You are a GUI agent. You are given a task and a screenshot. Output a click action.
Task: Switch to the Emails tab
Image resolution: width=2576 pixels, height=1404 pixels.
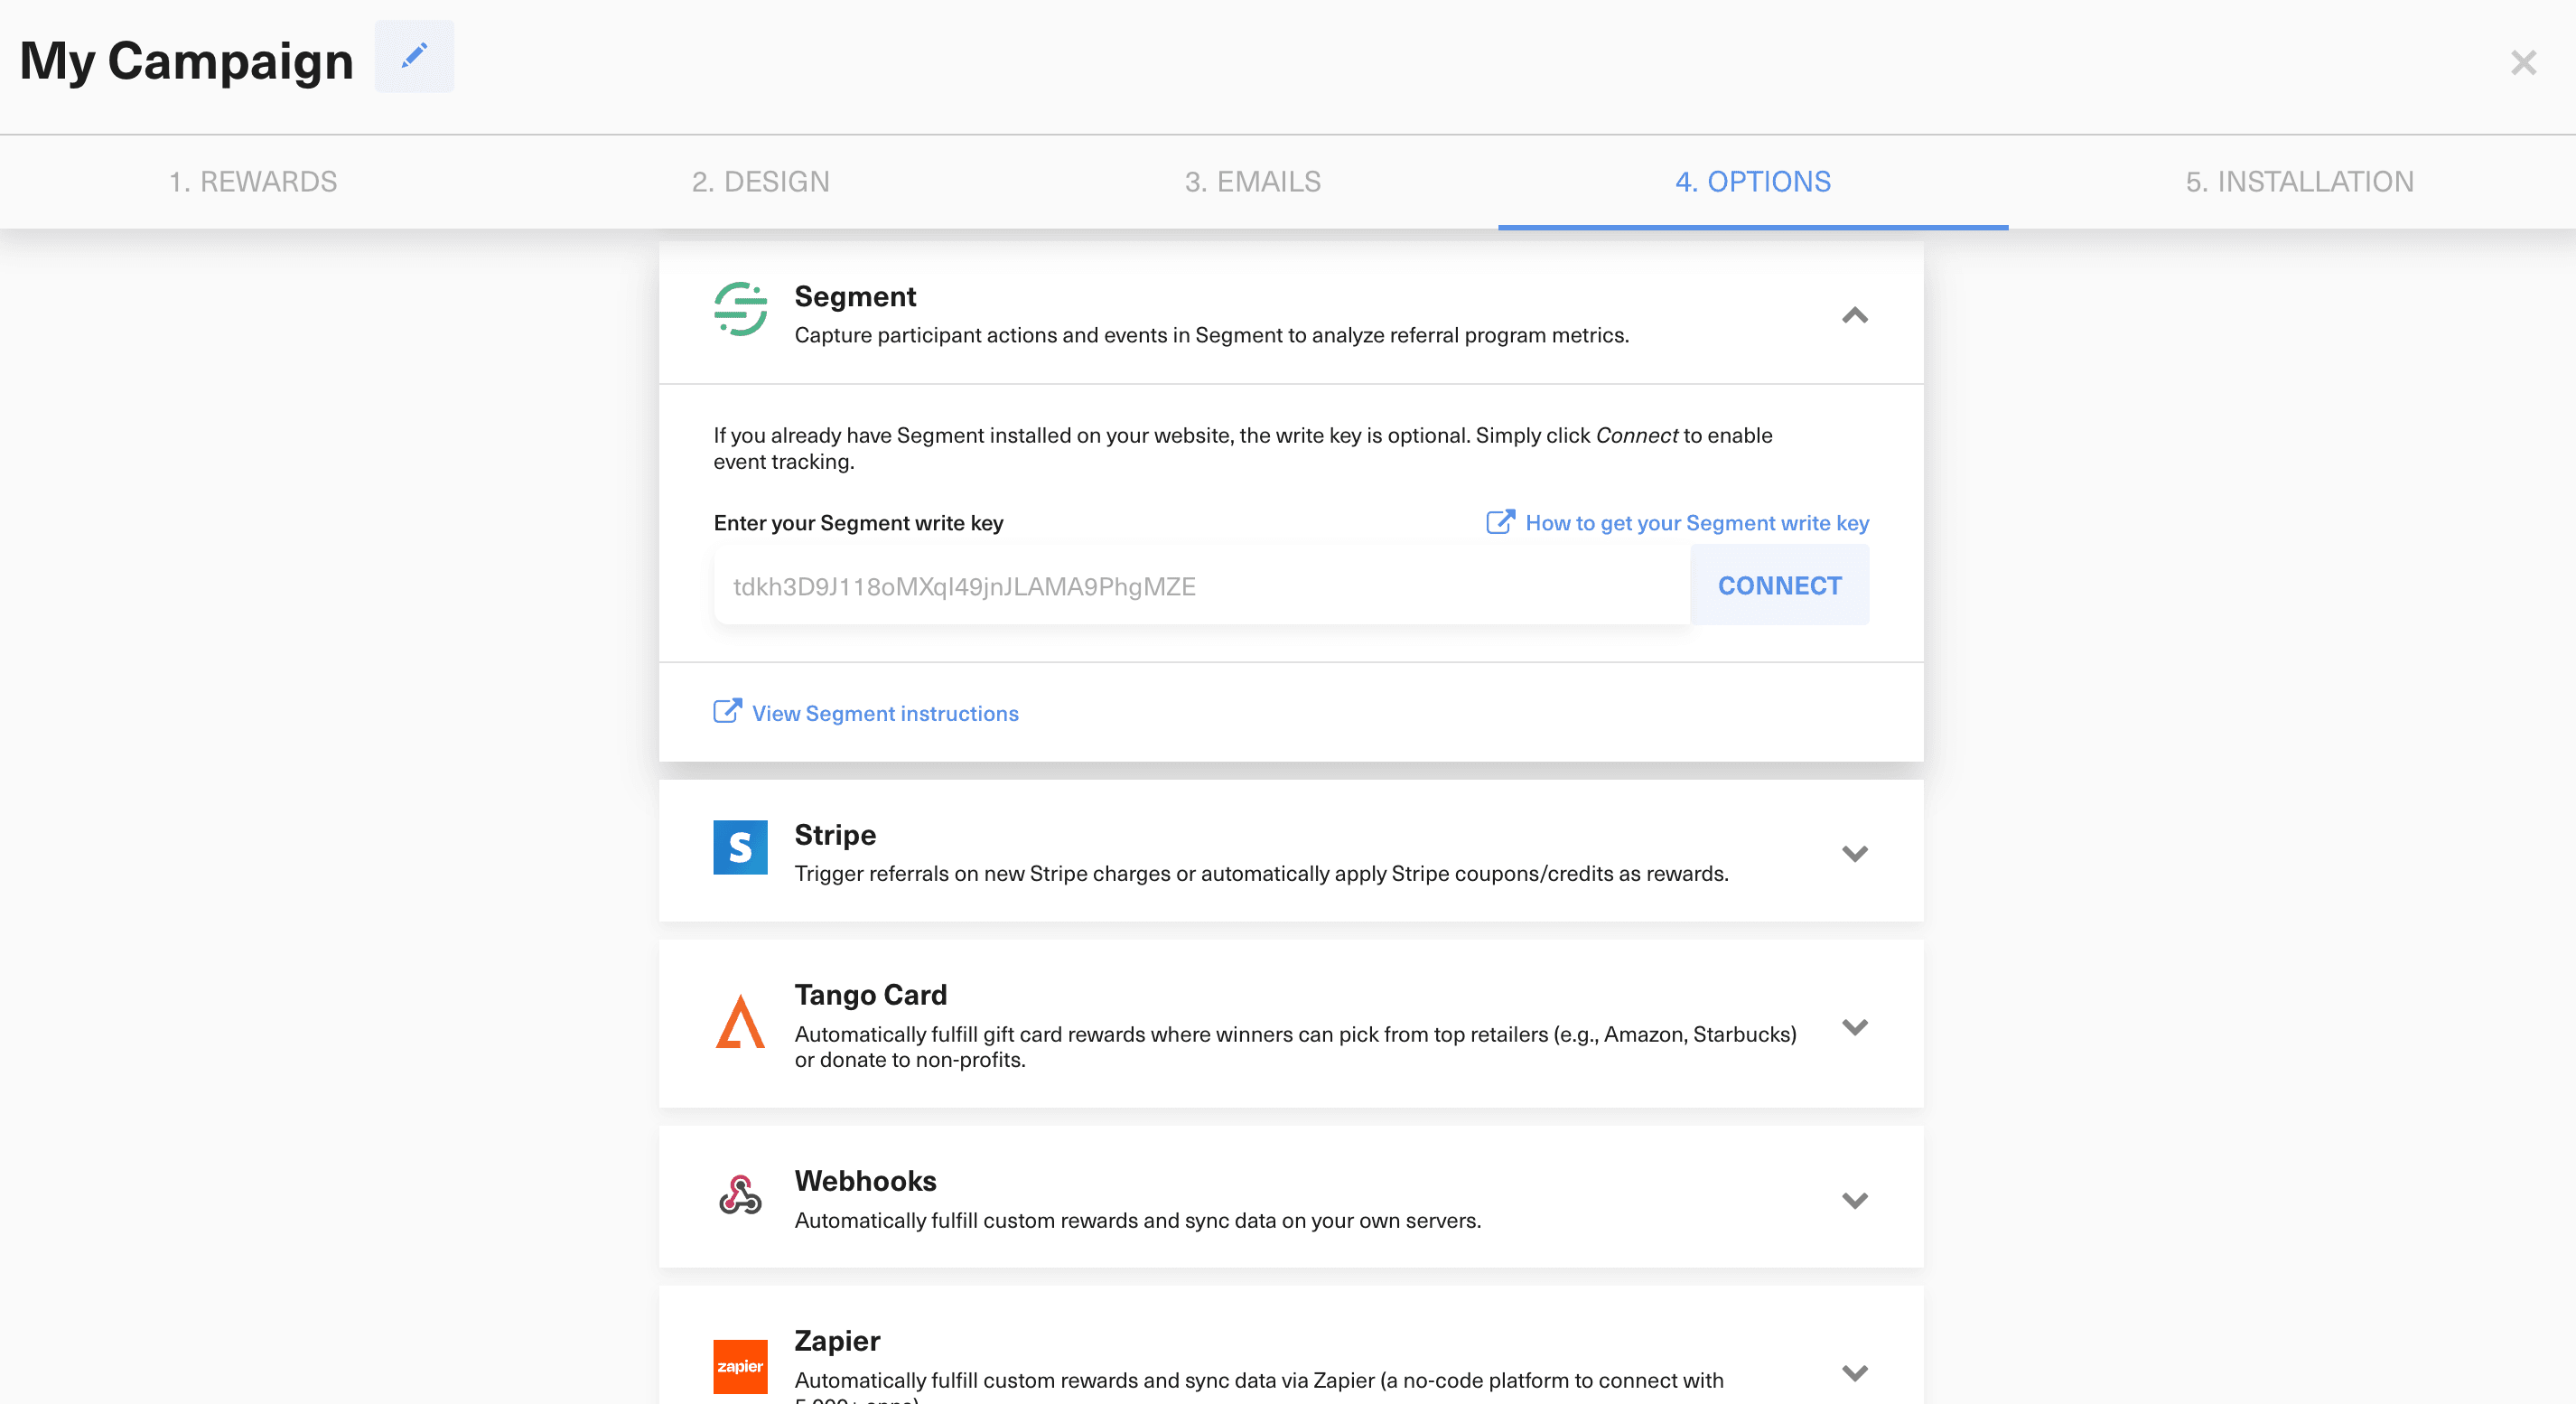[x=1252, y=182]
